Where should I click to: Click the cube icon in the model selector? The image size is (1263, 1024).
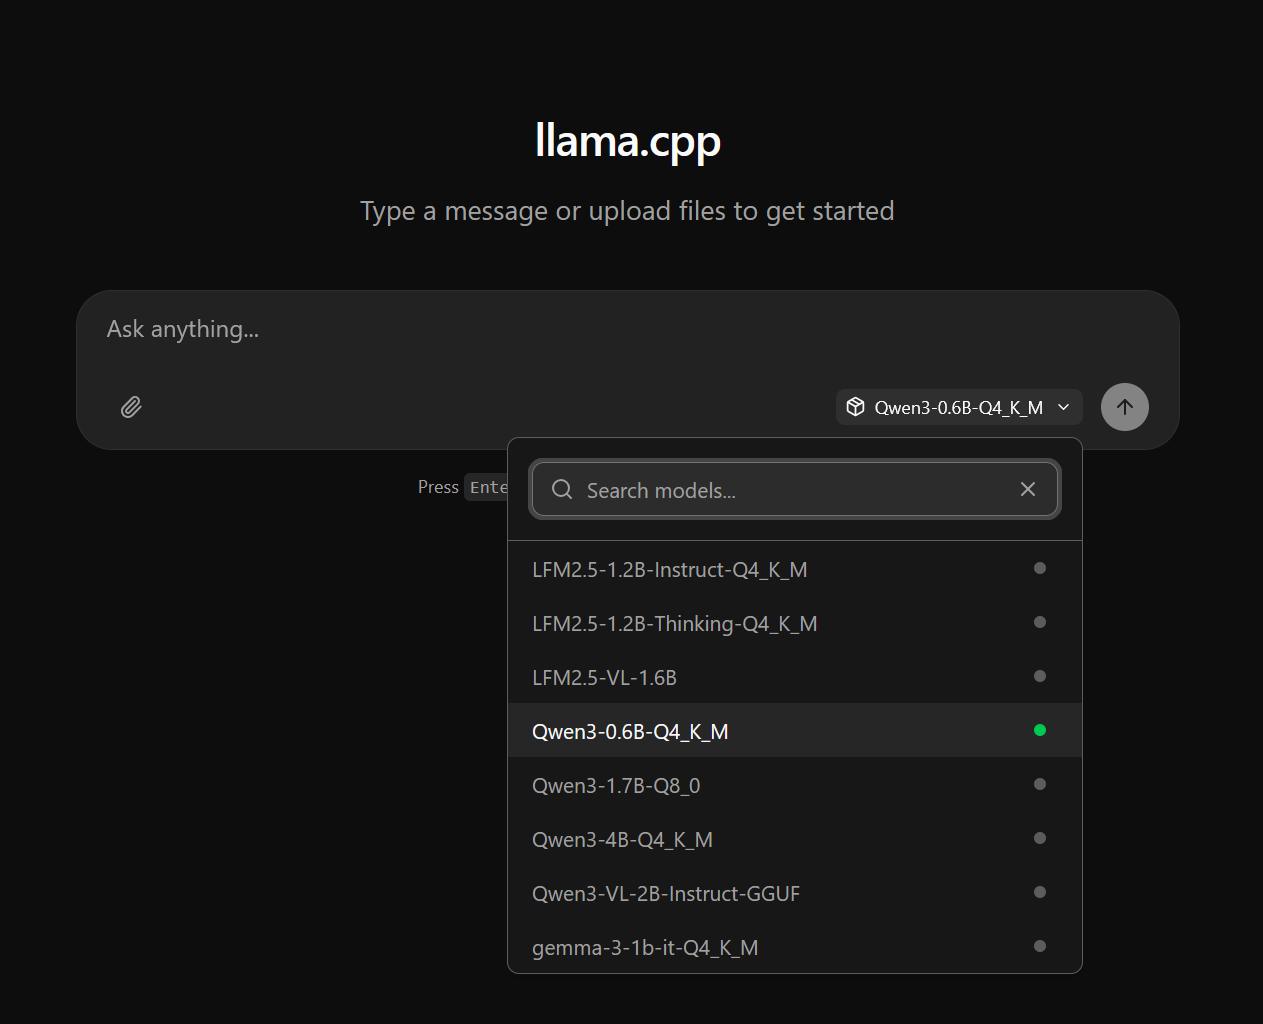856,407
